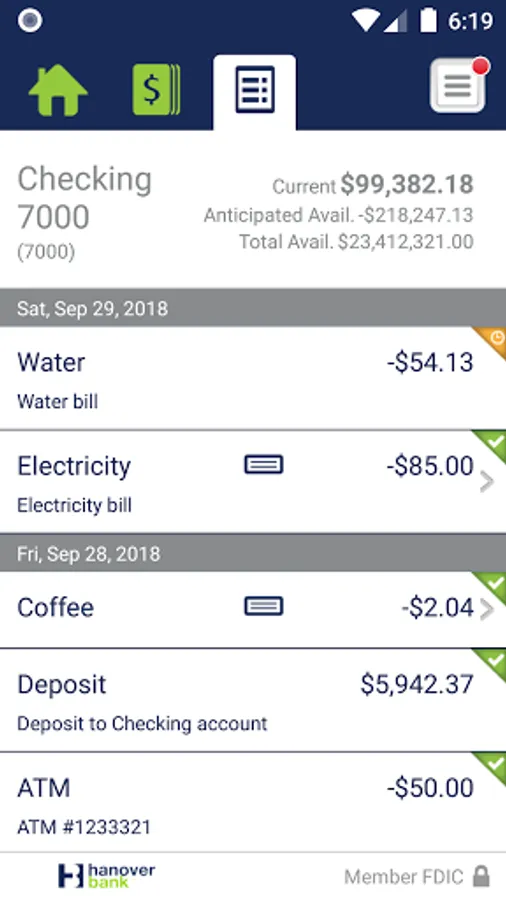Screen dimensions: 506x900
Task: Open the green home icon
Action: tap(58, 91)
